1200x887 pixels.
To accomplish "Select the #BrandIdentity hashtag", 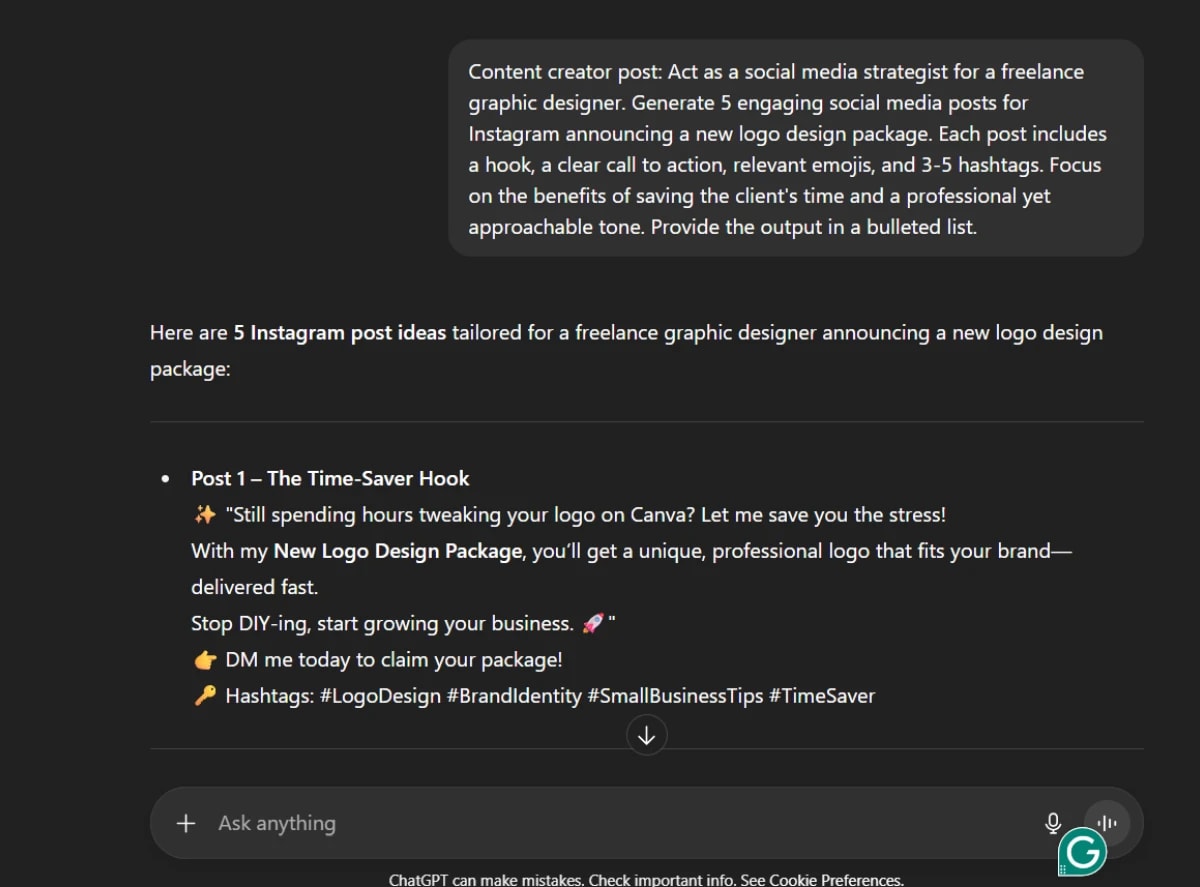I will pos(513,695).
